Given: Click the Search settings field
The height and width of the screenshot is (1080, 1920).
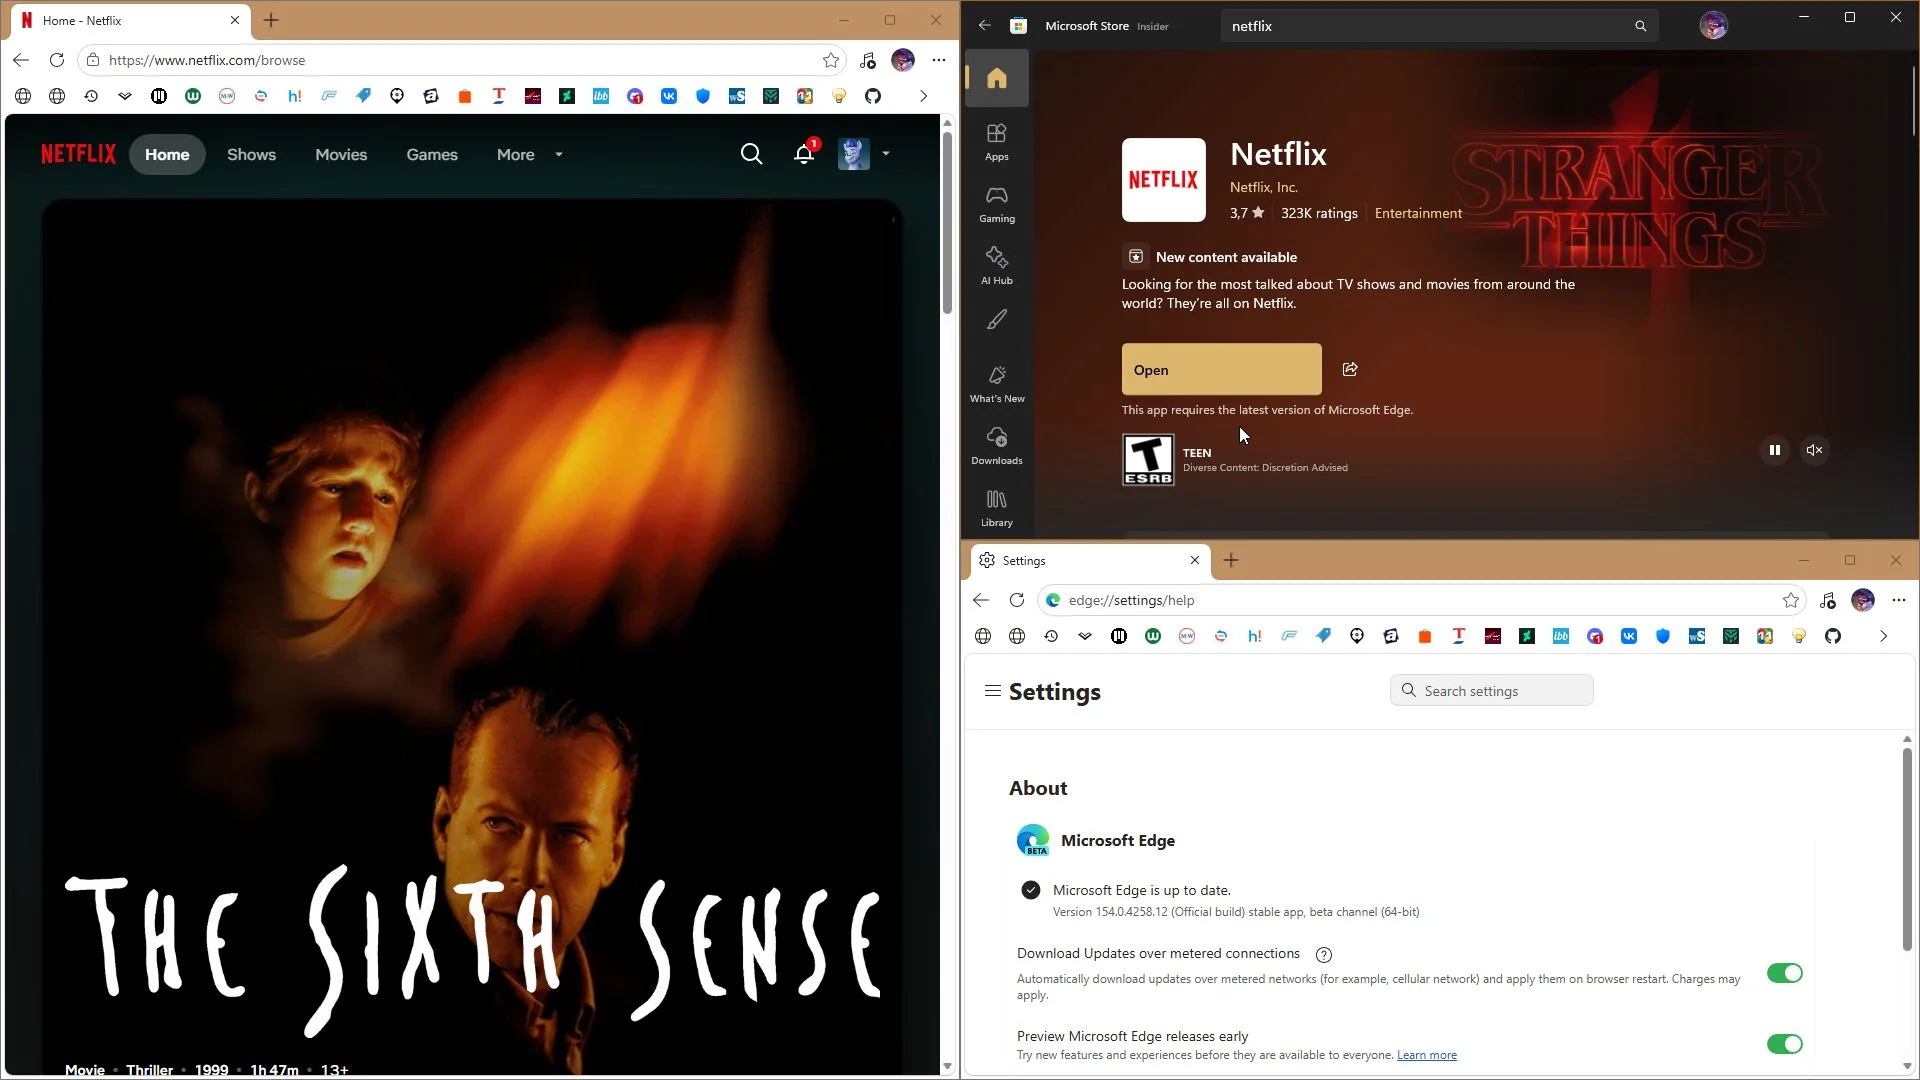Looking at the screenshot, I should click(x=1491, y=690).
